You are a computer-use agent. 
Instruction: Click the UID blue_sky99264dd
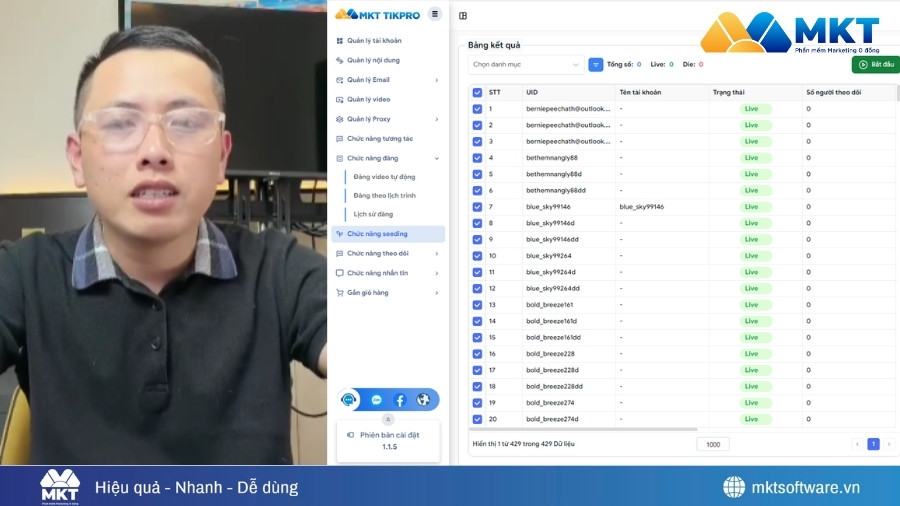[553, 289]
